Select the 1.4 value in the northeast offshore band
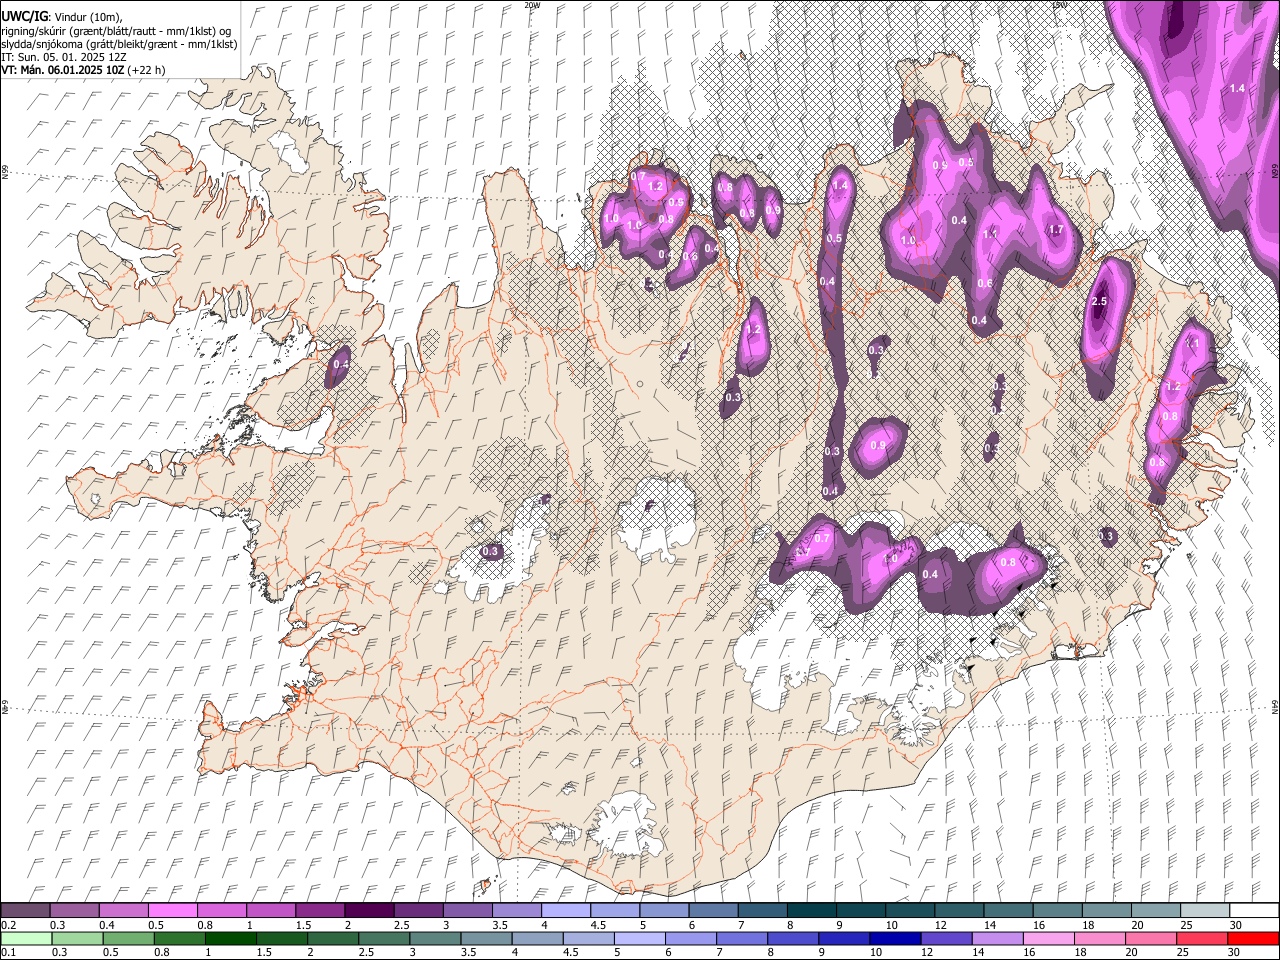The height and width of the screenshot is (960, 1280). click(1237, 89)
